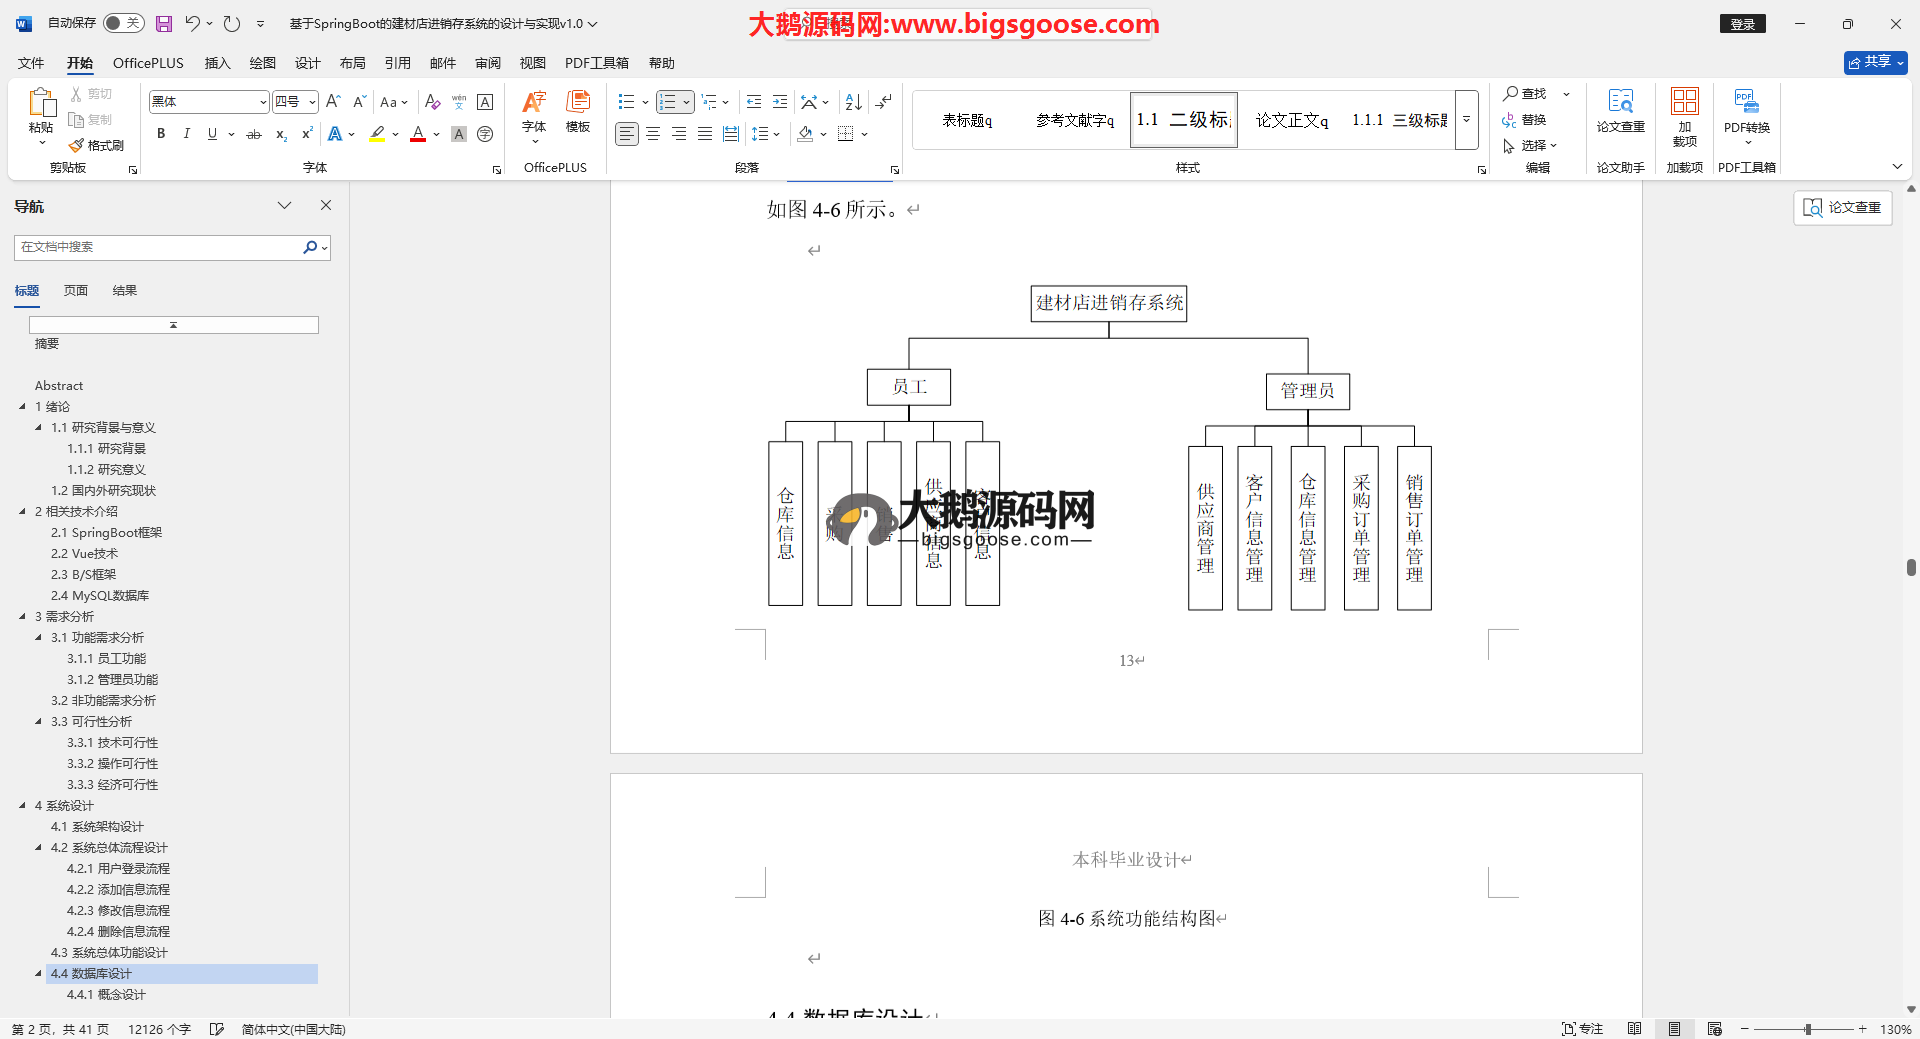Collapse the '4 系统设计' heading in navigation
This screenshot has width=1920, height=1039.
(x=23, y=805)
